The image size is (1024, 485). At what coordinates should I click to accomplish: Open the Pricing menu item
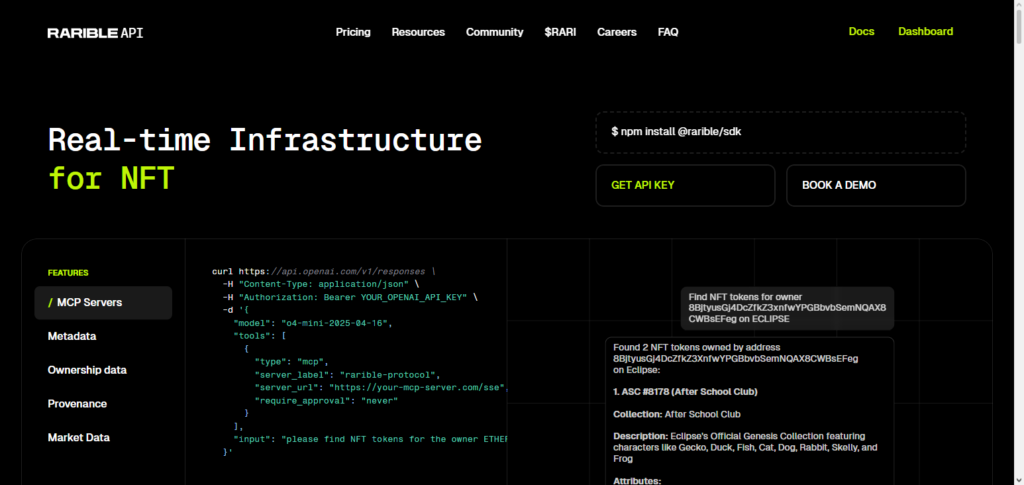353,32
